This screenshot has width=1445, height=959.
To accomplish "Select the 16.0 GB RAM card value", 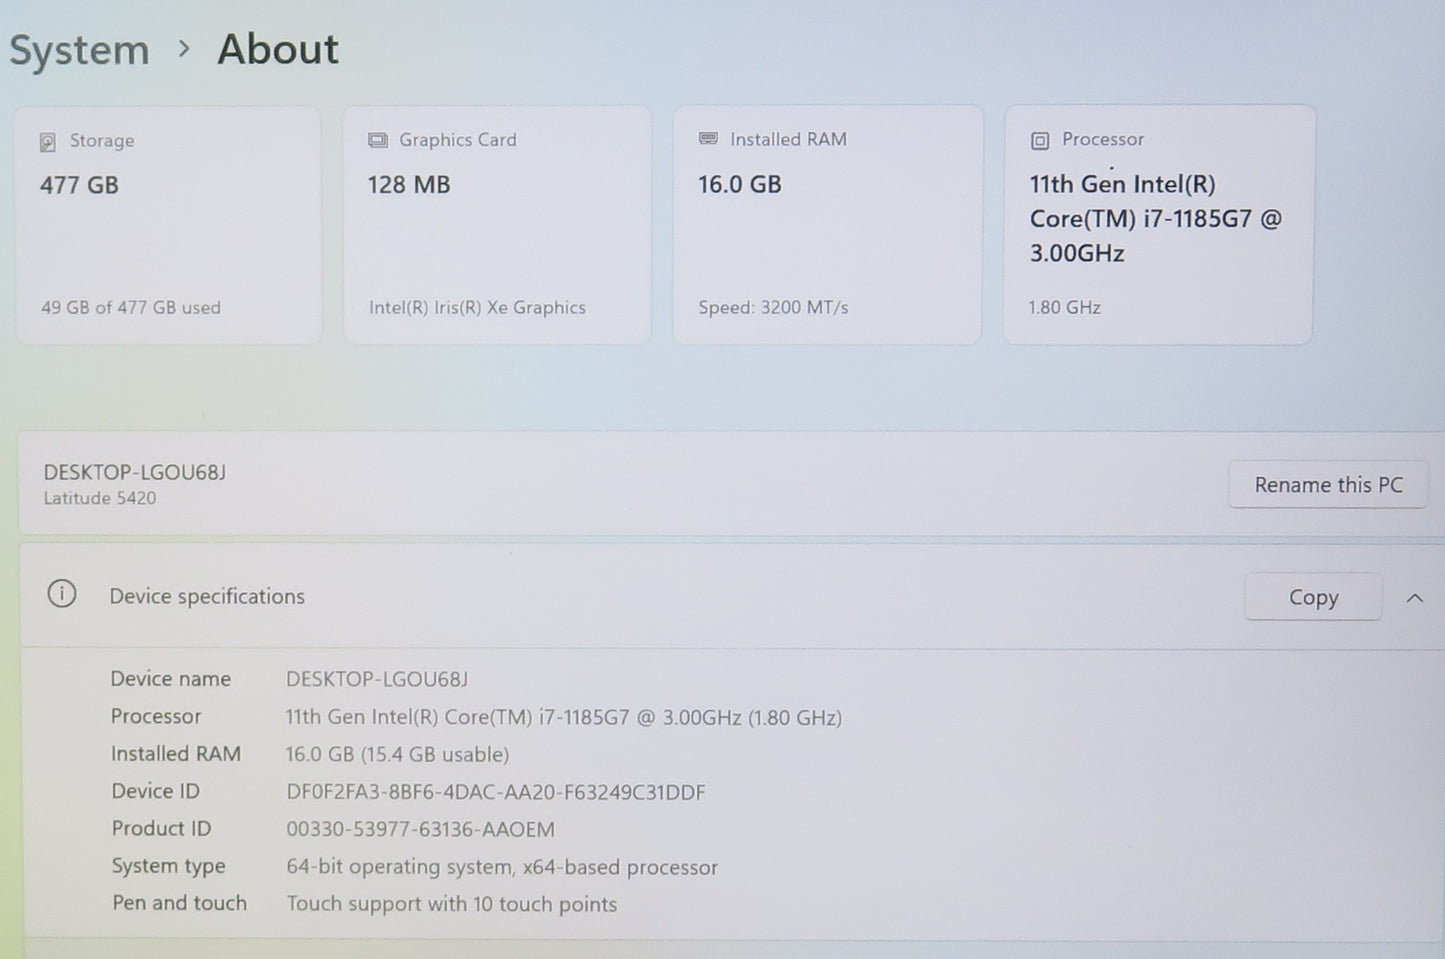I will (x=739, y=184).
